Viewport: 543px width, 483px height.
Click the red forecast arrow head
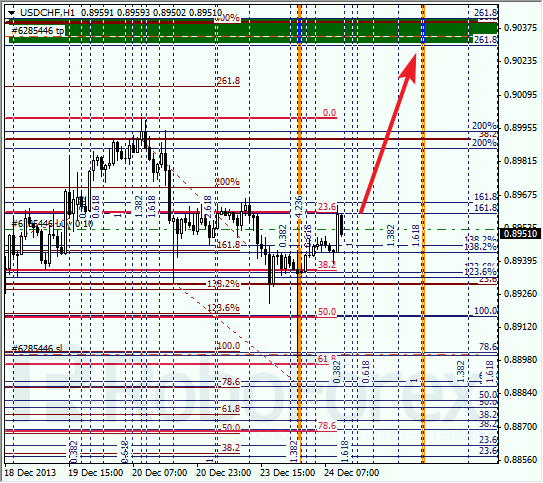click(x=409, y=67)
